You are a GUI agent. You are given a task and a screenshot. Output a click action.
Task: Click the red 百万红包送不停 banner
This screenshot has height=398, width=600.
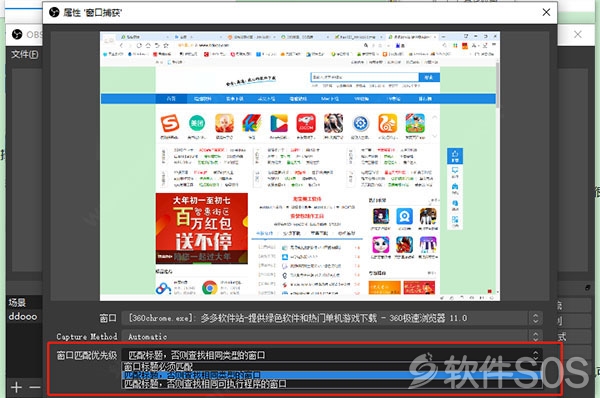(202, 228)
